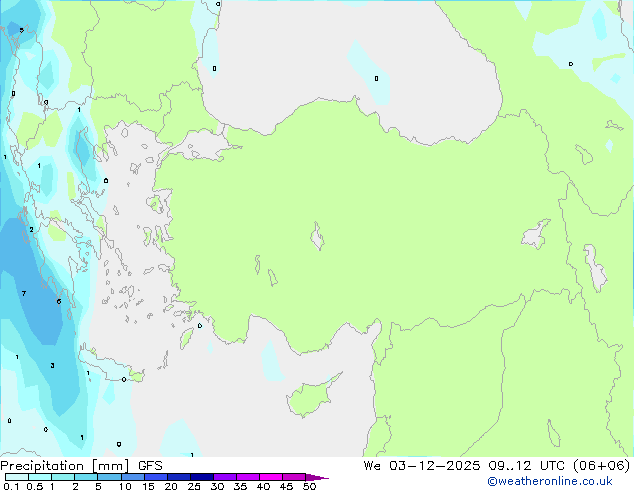Click the '10' legend scale label

click(125, 486)
